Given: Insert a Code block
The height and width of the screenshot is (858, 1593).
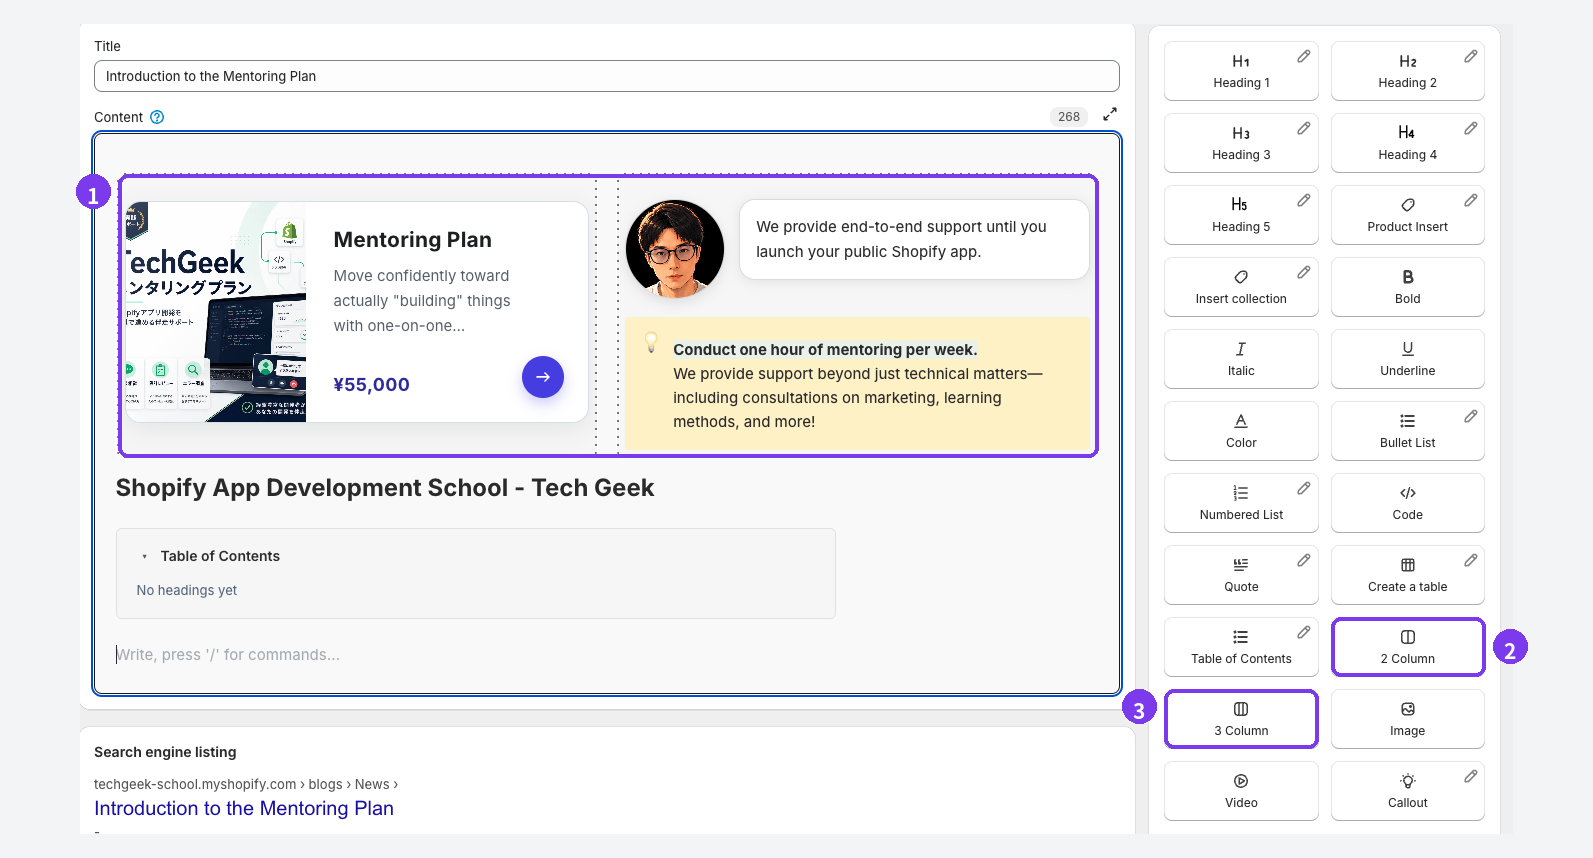Looking at the screenshot, I should (1407, 503).
